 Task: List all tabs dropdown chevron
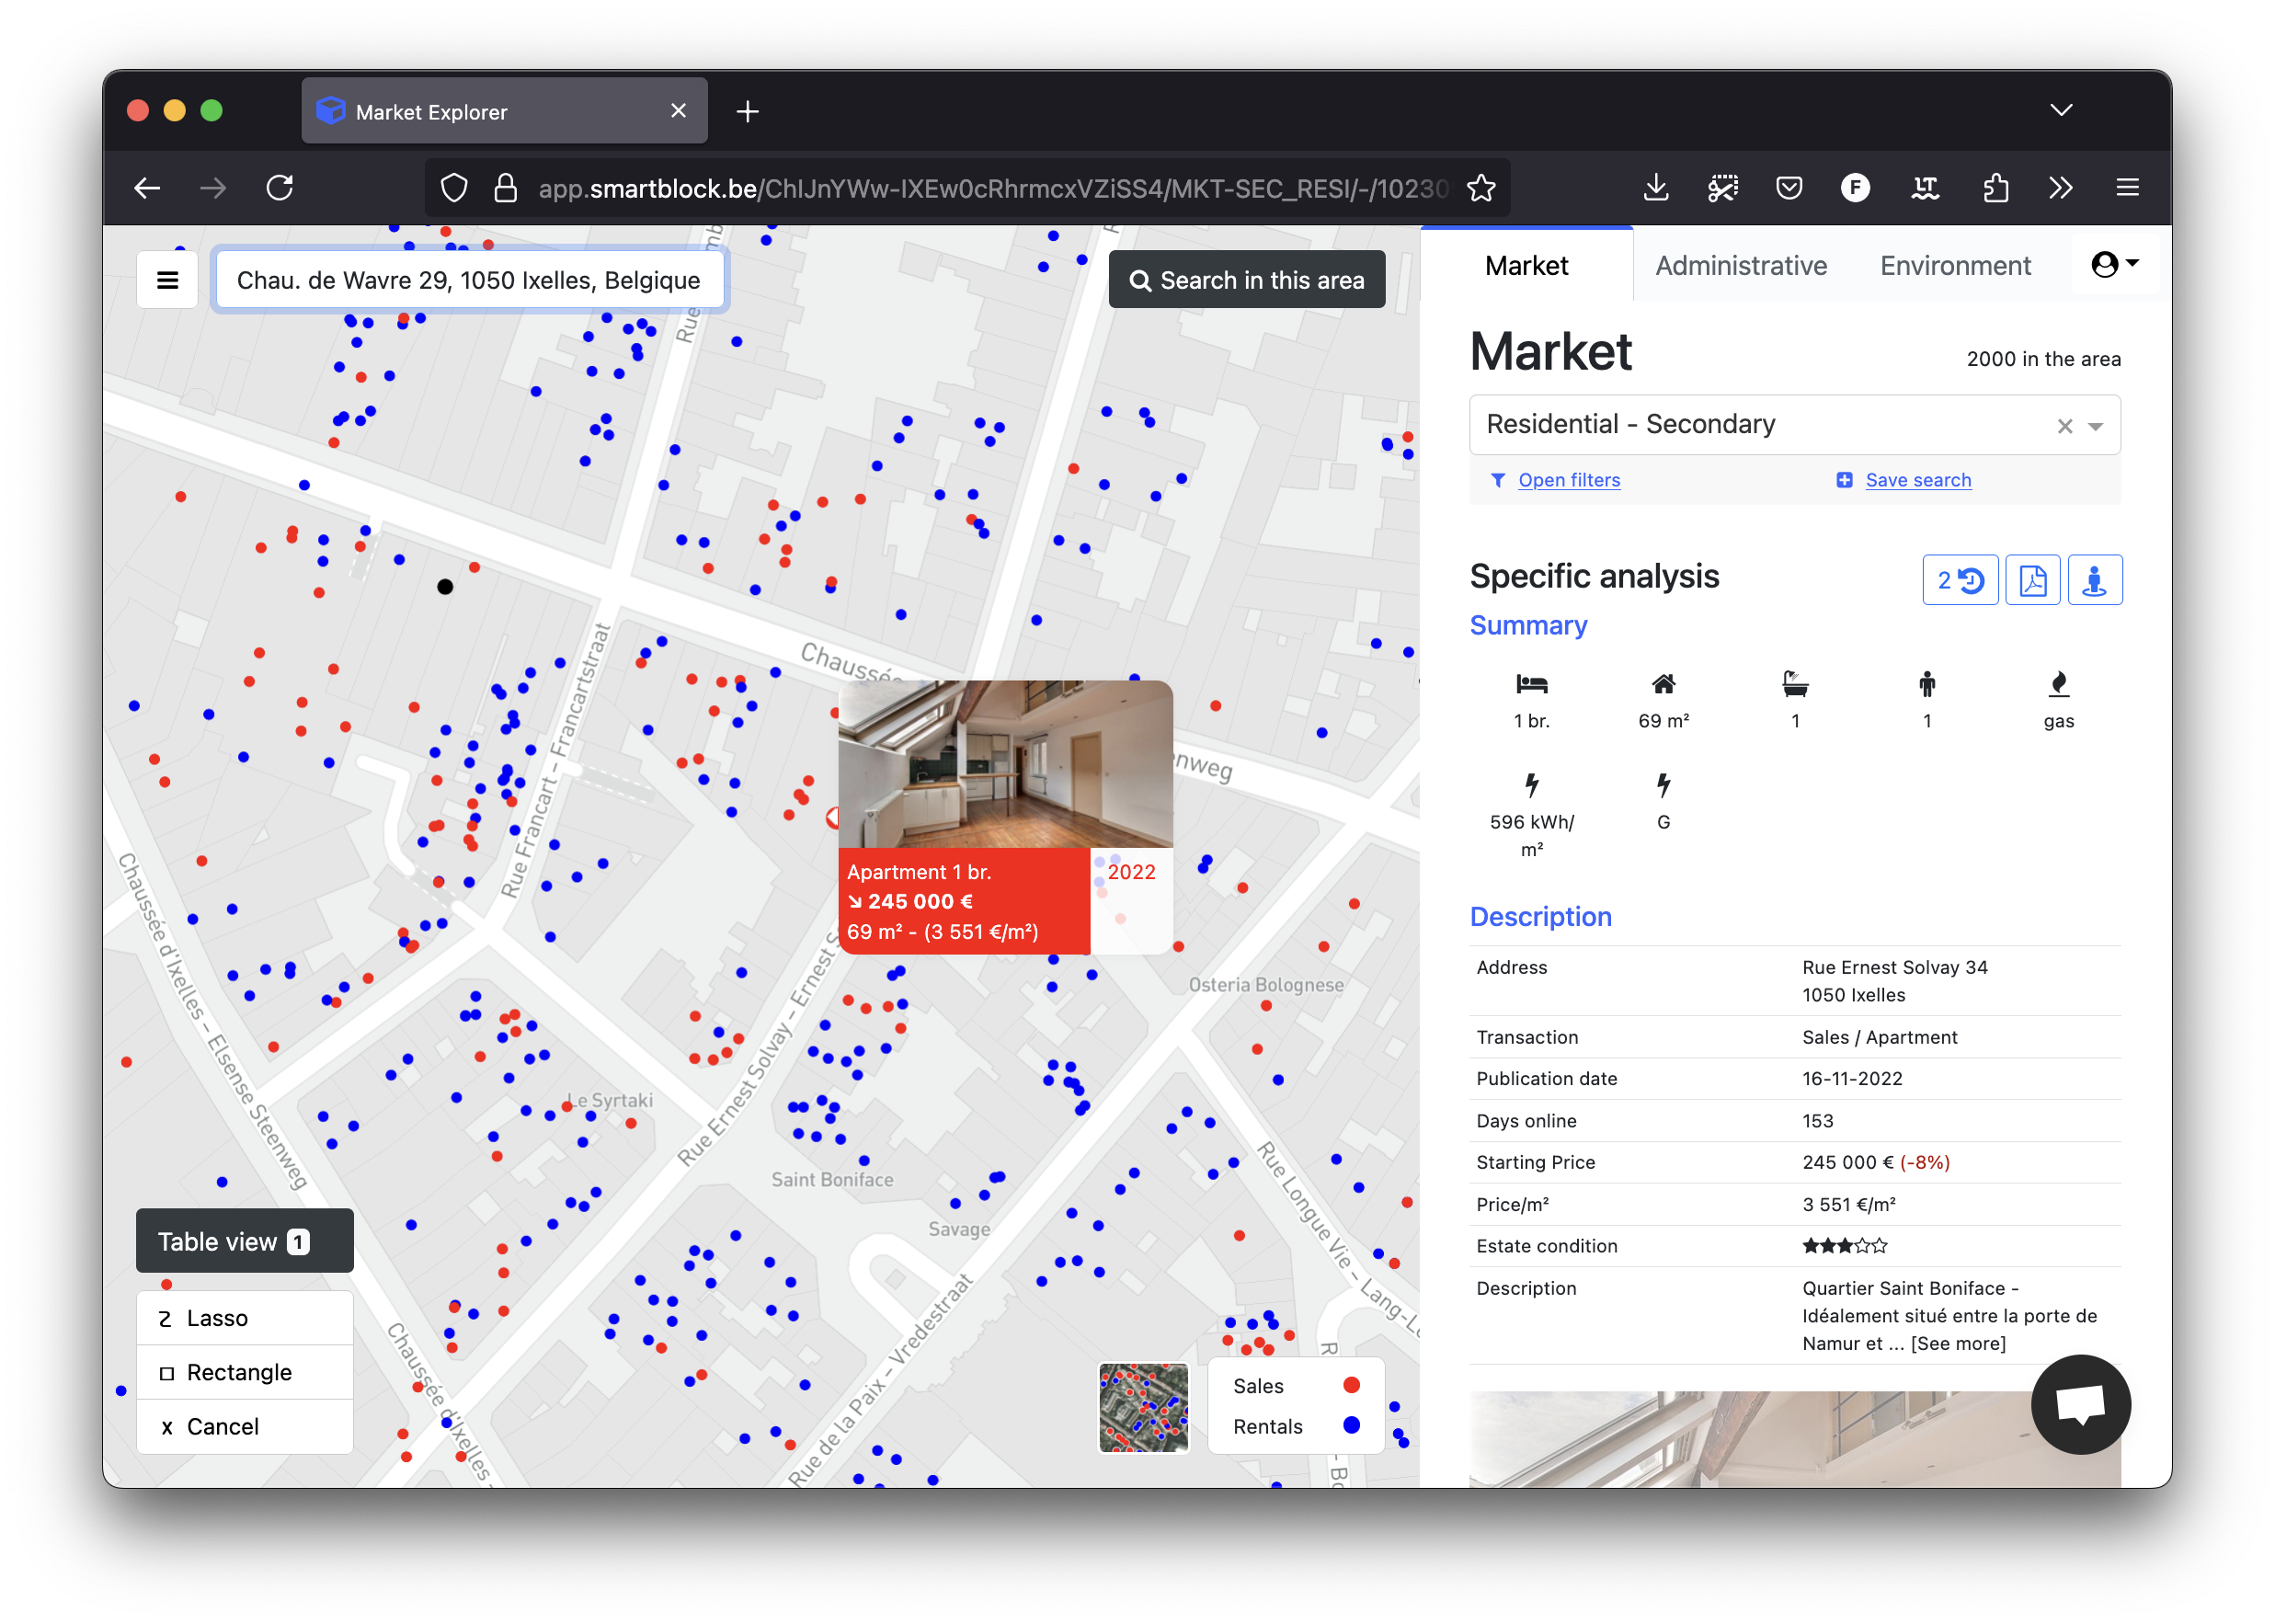(2060, 110)
